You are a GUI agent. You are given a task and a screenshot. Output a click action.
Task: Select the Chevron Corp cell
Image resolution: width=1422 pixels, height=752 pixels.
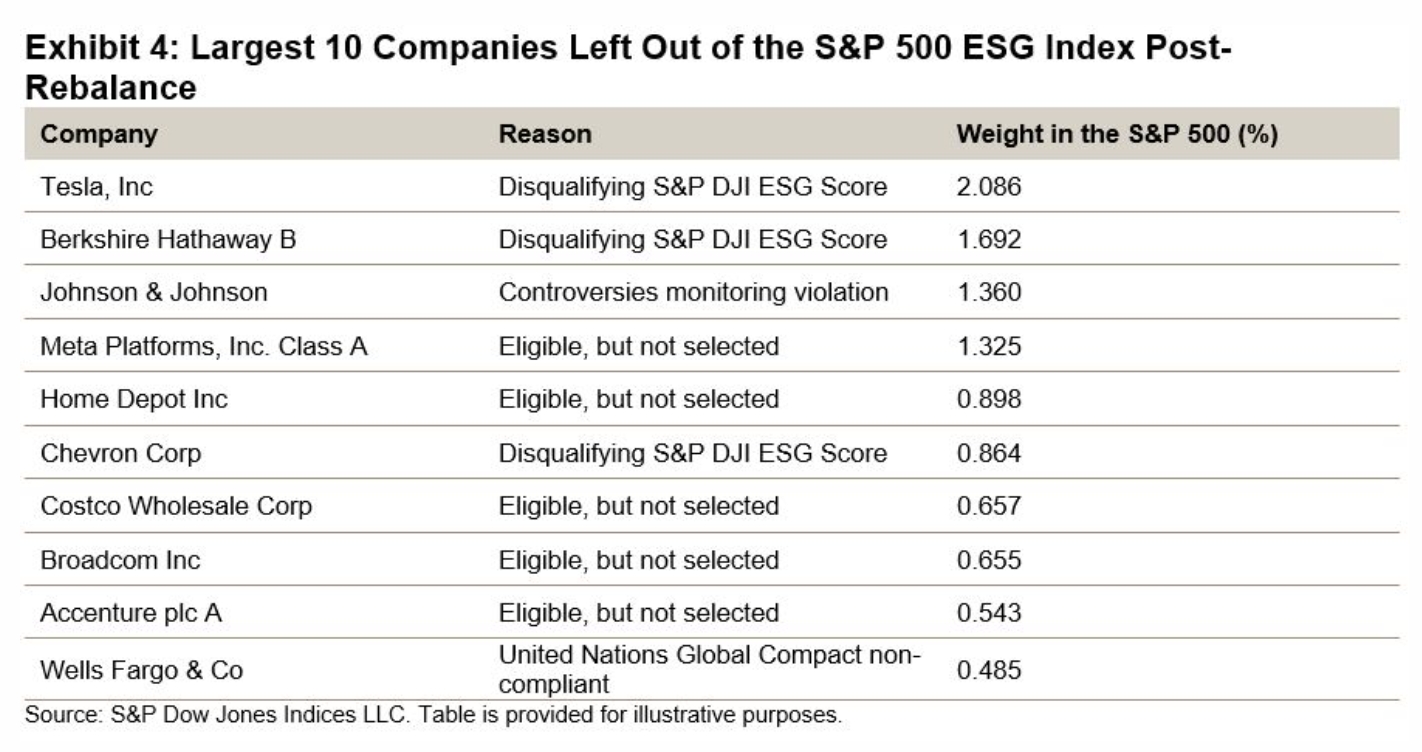tap(121, 453)
